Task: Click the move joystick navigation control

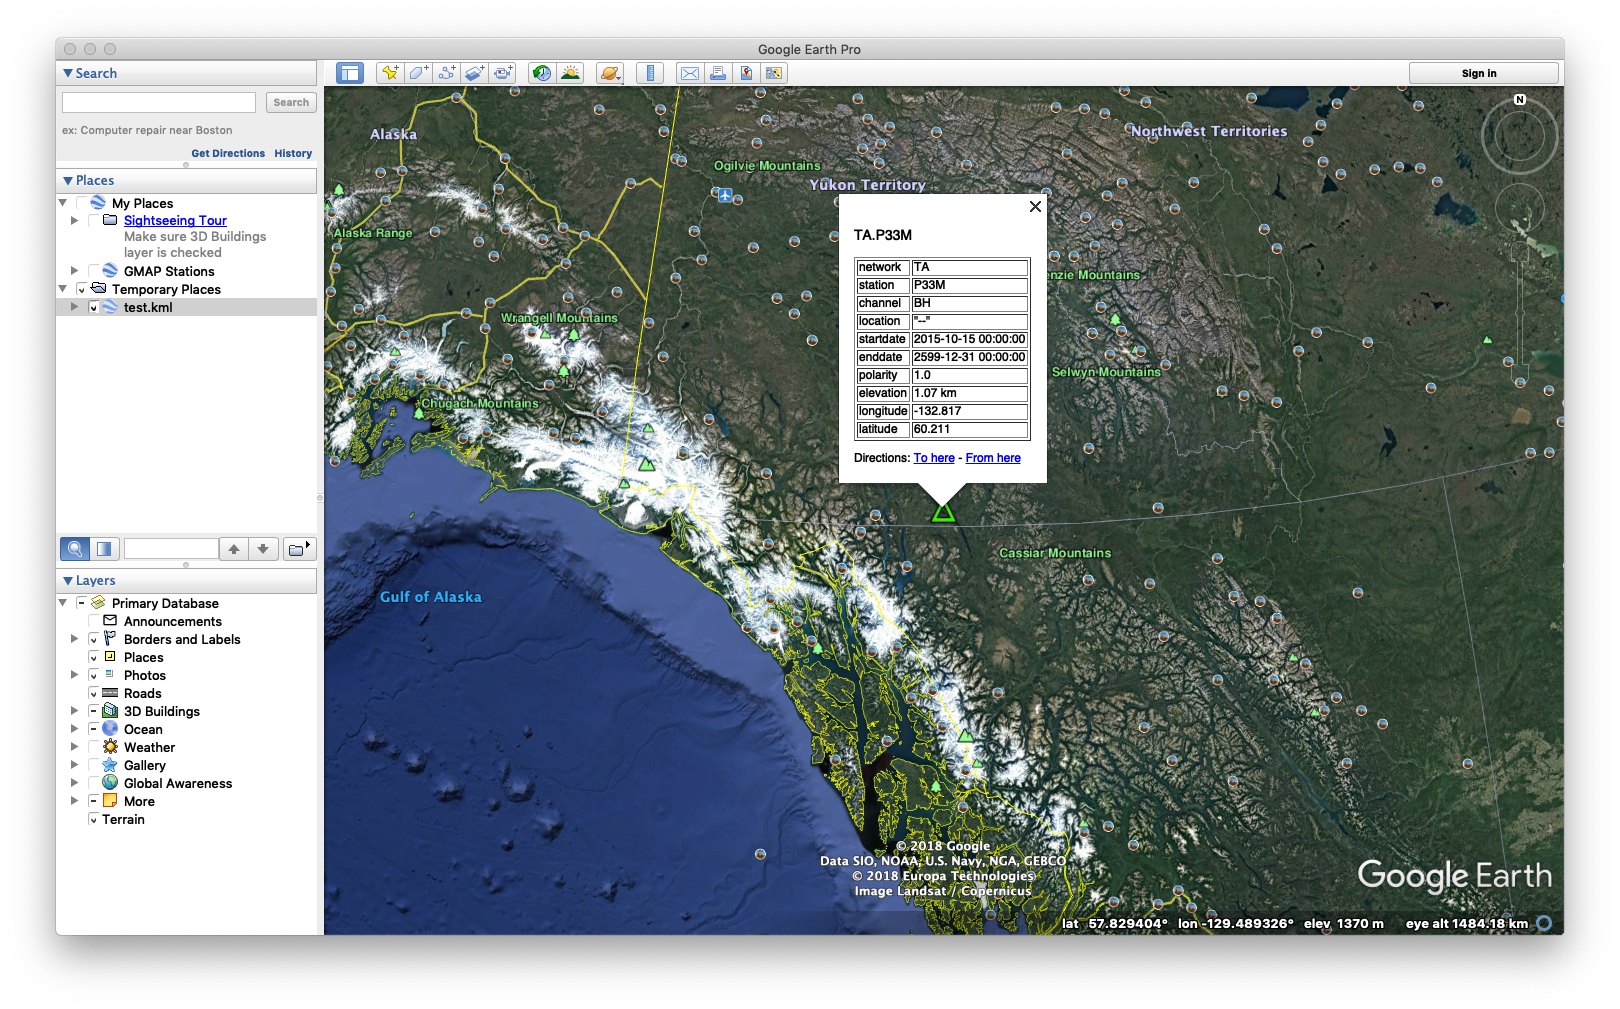Action: tap(1520, 208)
